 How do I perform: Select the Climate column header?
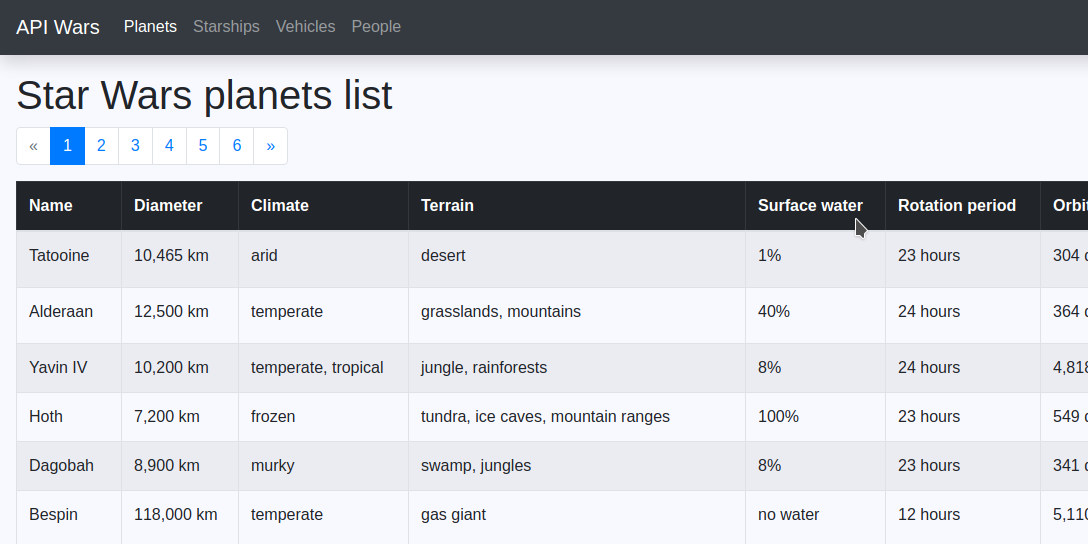click(280, 206)
